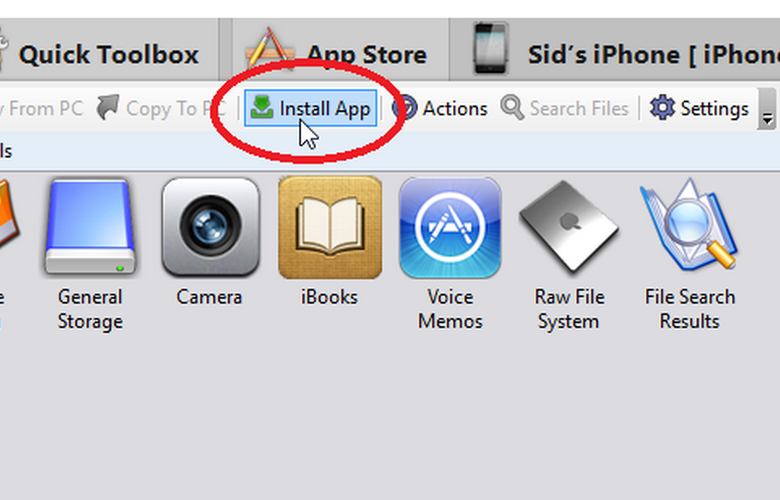Expand the toolbar overflow arrow
Viewport: 780px width, 500px height.
768,112
